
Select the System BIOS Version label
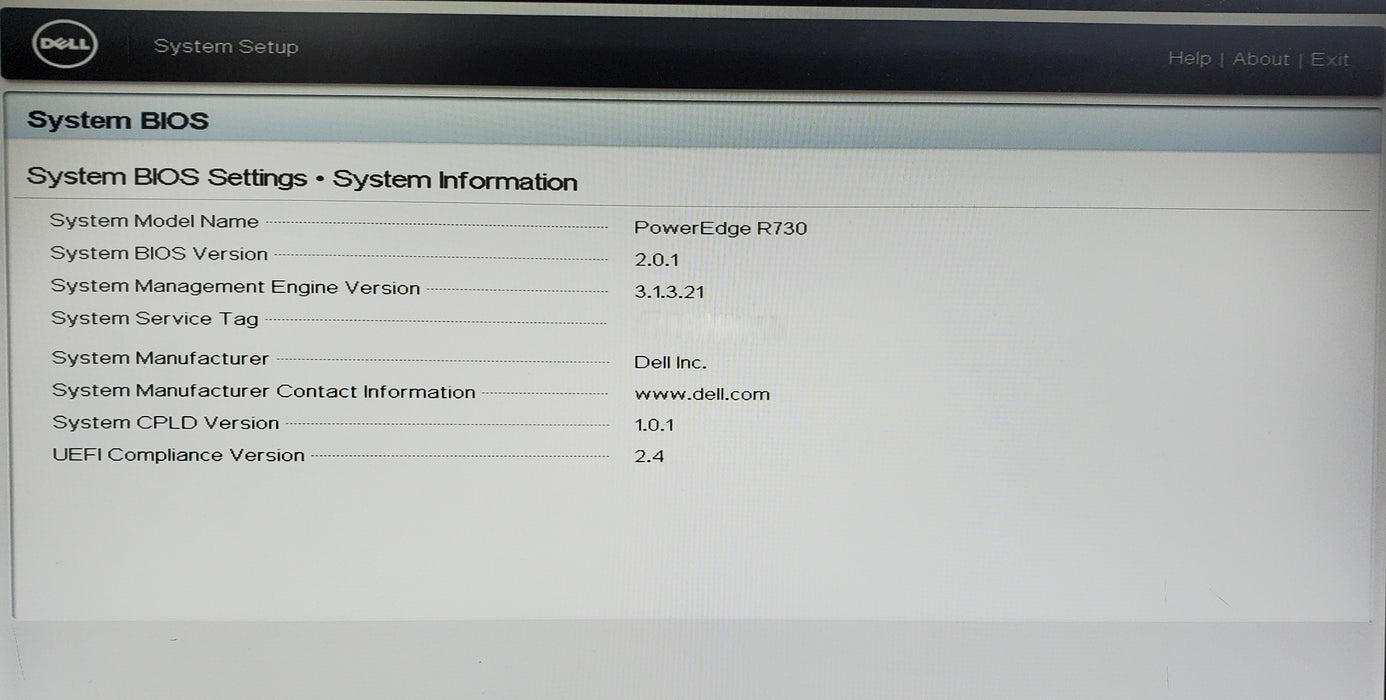[159, 254]
